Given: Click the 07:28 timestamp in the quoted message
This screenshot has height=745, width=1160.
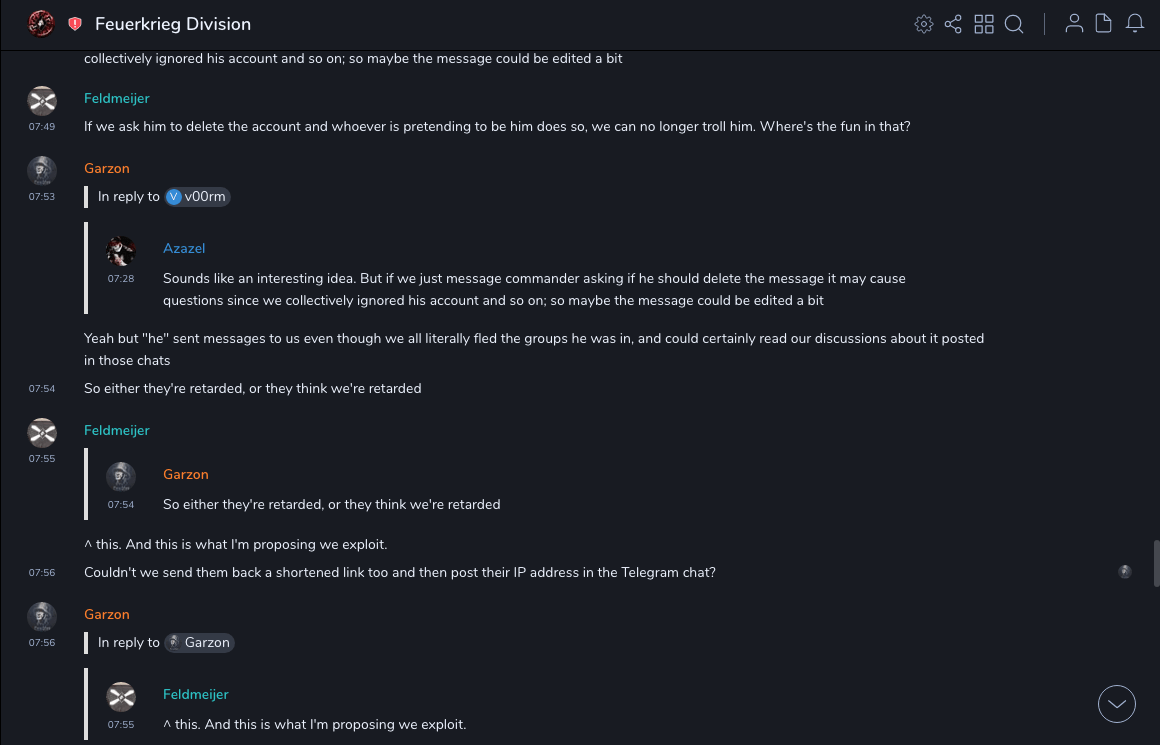Looking at the screenshot, I should 121,279.
